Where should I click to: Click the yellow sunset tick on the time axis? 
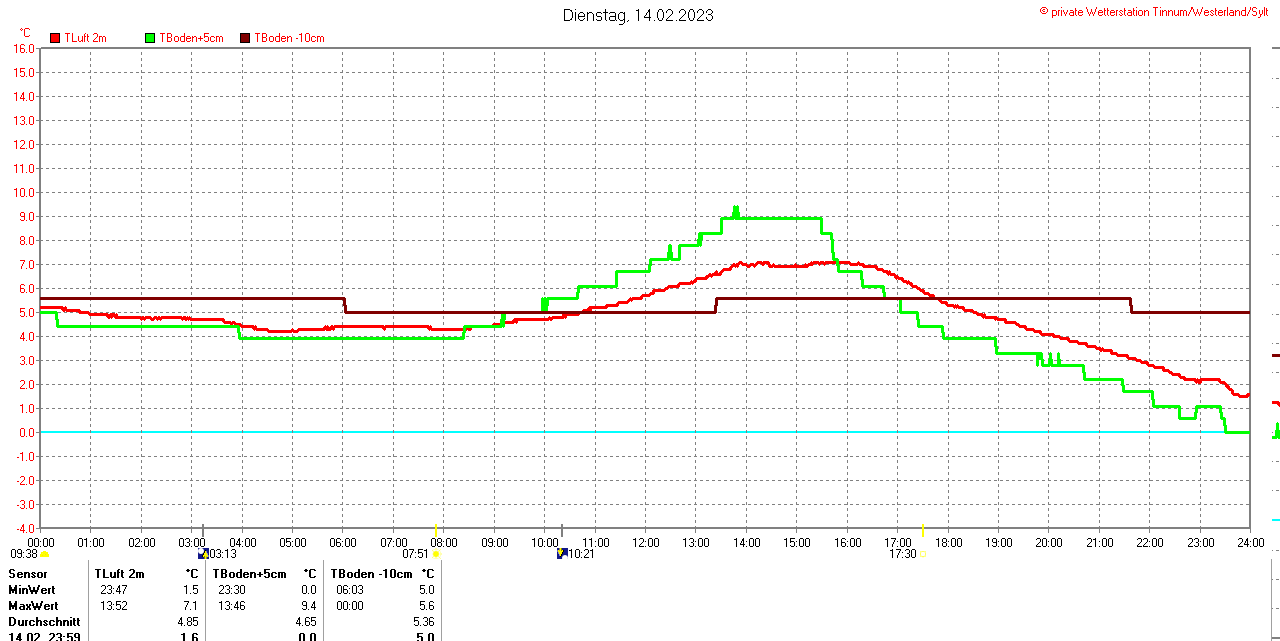point(922,529)
